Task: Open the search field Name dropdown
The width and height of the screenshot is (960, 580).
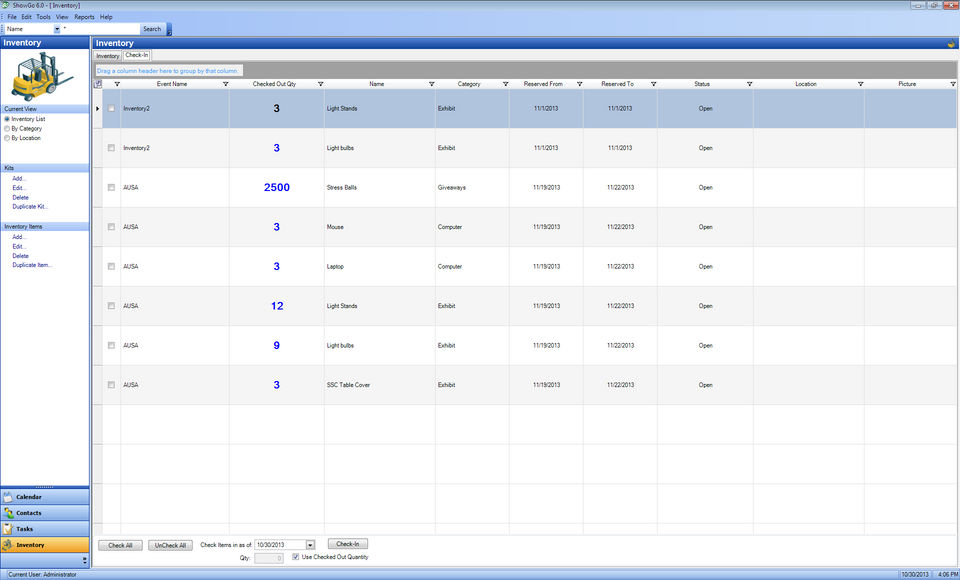Action: [57, 29]
